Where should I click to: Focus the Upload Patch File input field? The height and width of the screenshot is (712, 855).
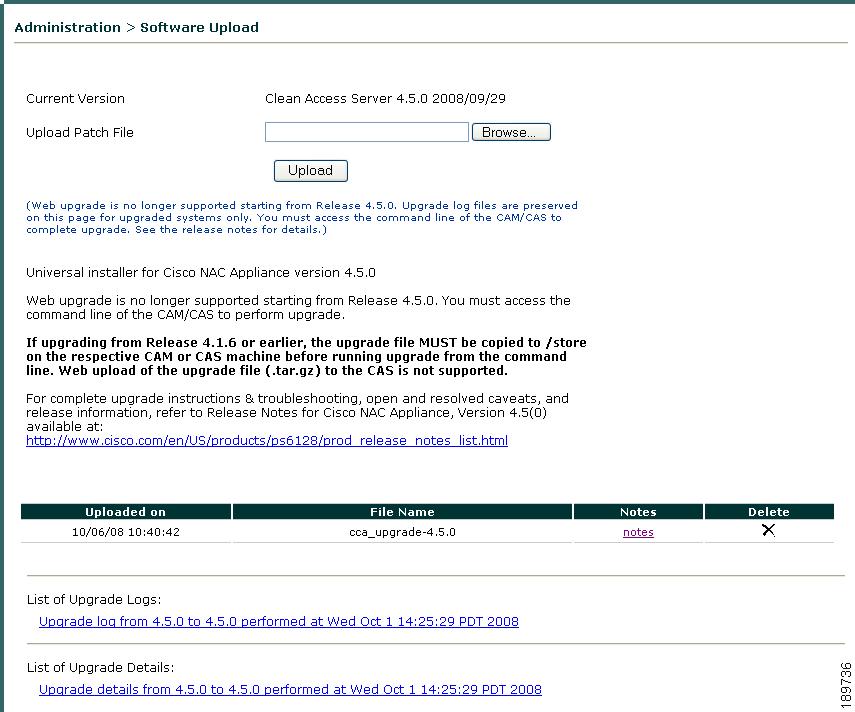366,132
